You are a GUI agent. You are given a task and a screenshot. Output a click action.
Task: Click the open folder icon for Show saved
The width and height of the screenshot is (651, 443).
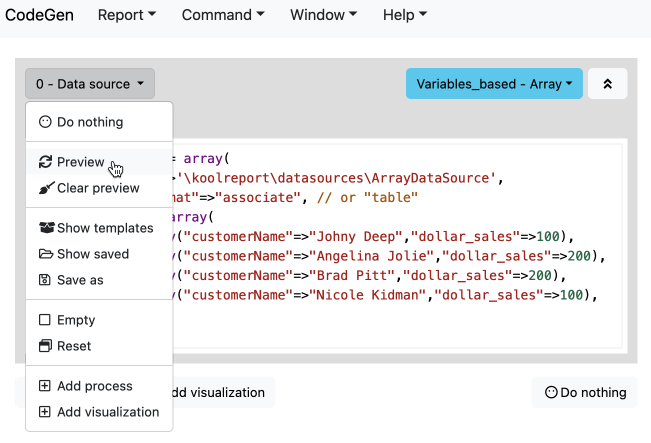pyautogui.click(x=46, y=254)
